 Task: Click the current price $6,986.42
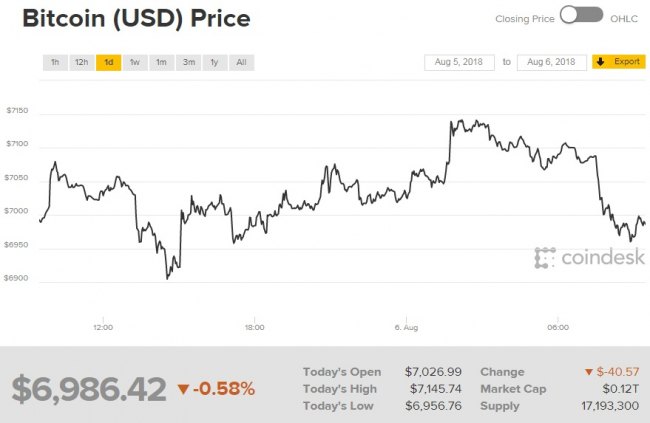click(x=89, y=389)
